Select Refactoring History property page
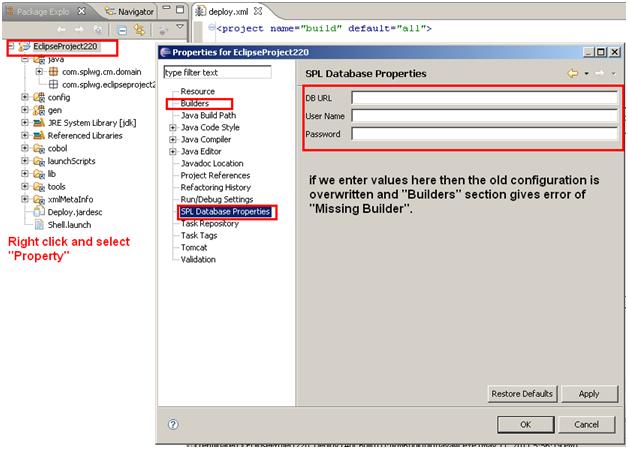This screenshot has width=628, height=449. 215,187
